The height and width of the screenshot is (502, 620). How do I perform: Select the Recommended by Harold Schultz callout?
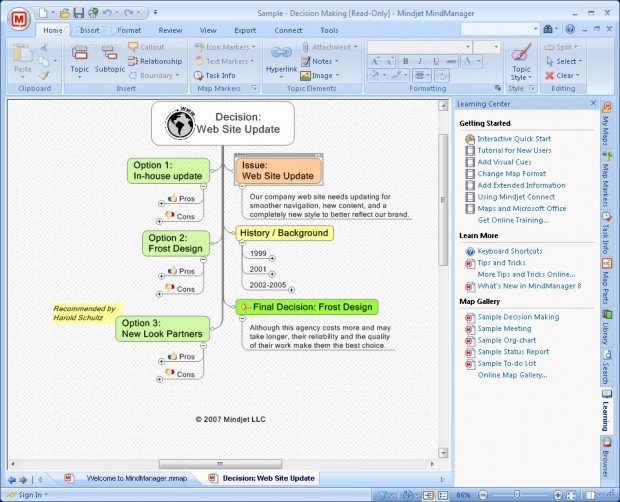pos(87,313)
